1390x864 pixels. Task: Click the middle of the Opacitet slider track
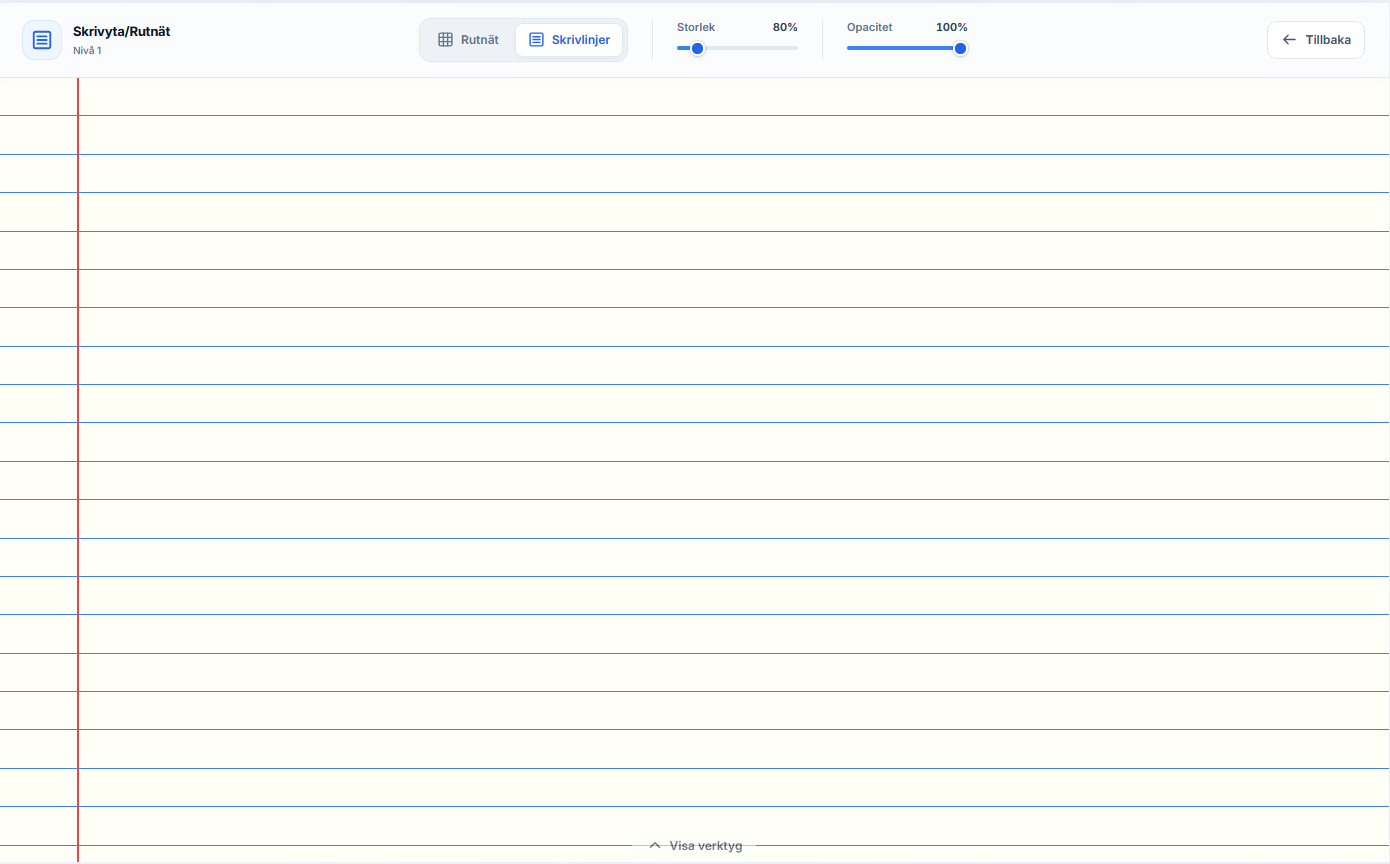907,48
